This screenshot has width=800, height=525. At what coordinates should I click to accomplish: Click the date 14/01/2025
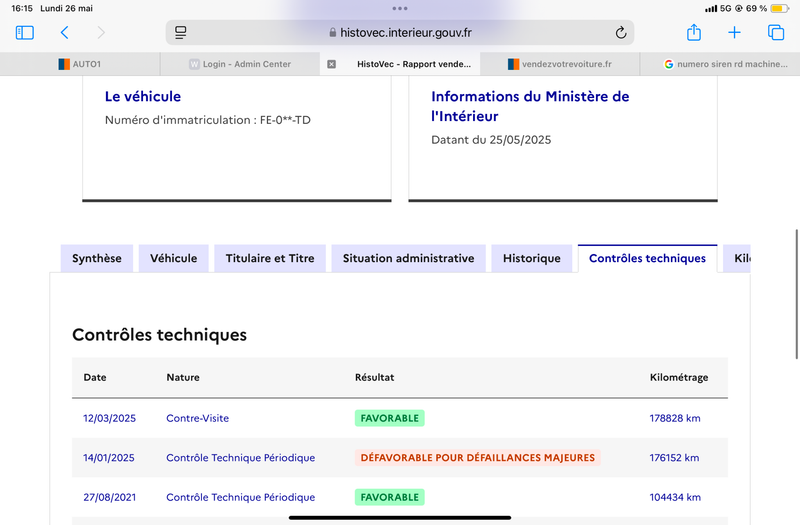109,458
